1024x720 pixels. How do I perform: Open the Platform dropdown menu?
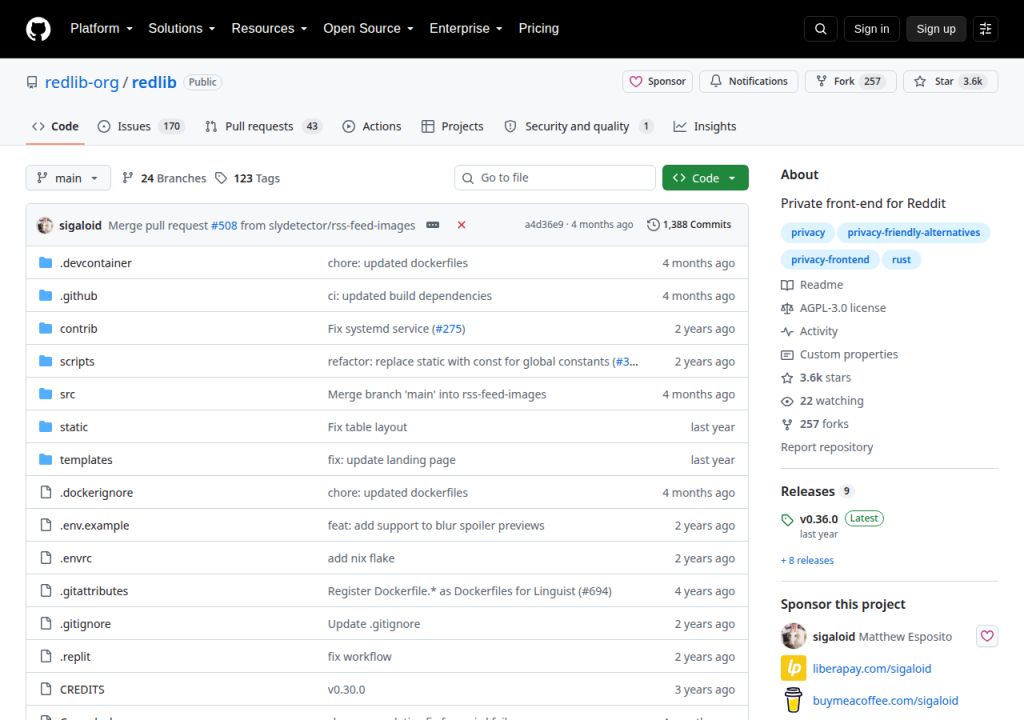(101, 29)
